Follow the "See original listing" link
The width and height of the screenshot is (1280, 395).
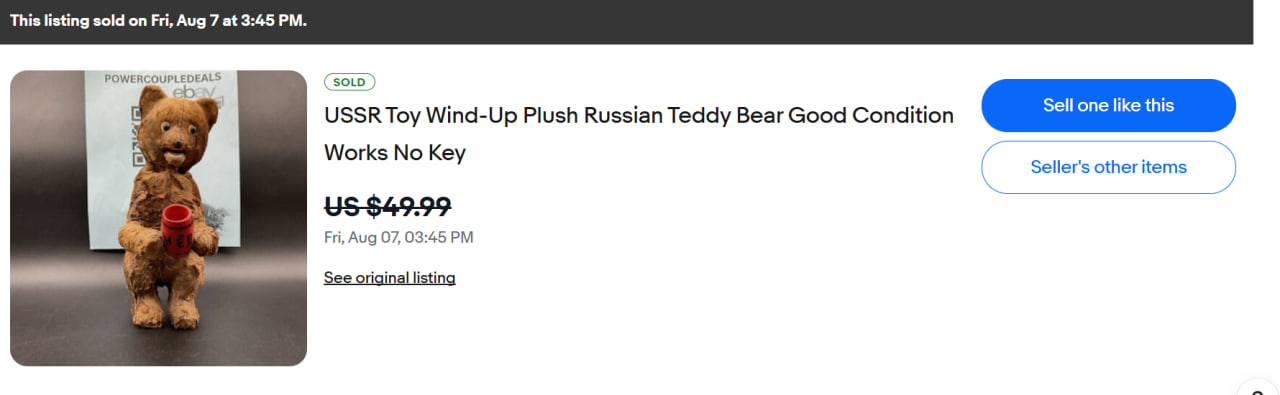[389, 278]
